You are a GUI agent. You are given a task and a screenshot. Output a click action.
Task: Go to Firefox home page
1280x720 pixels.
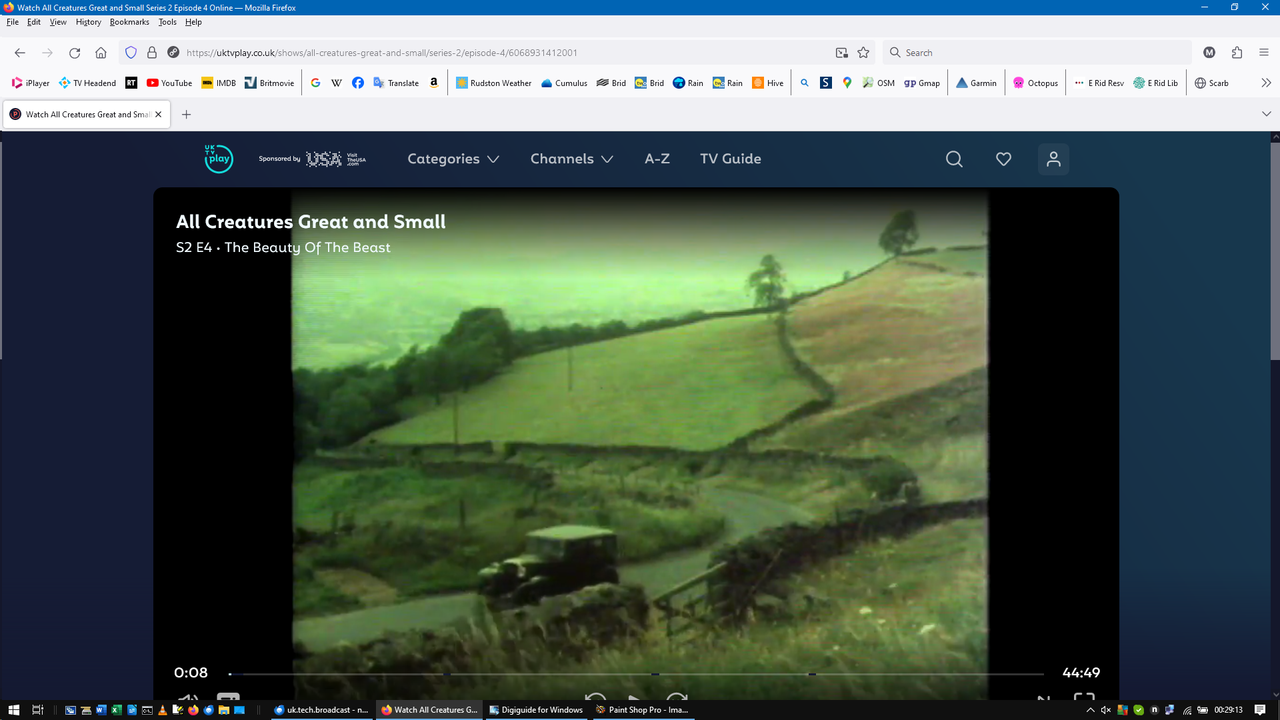pyautogui.click(x=101, y=53)
